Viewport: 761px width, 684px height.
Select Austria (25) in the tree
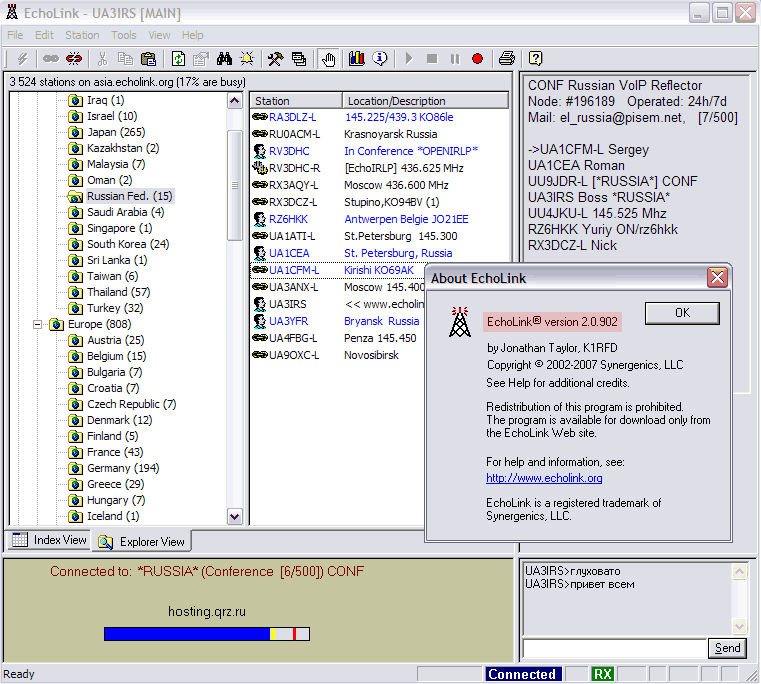click(x=116, y=340)
